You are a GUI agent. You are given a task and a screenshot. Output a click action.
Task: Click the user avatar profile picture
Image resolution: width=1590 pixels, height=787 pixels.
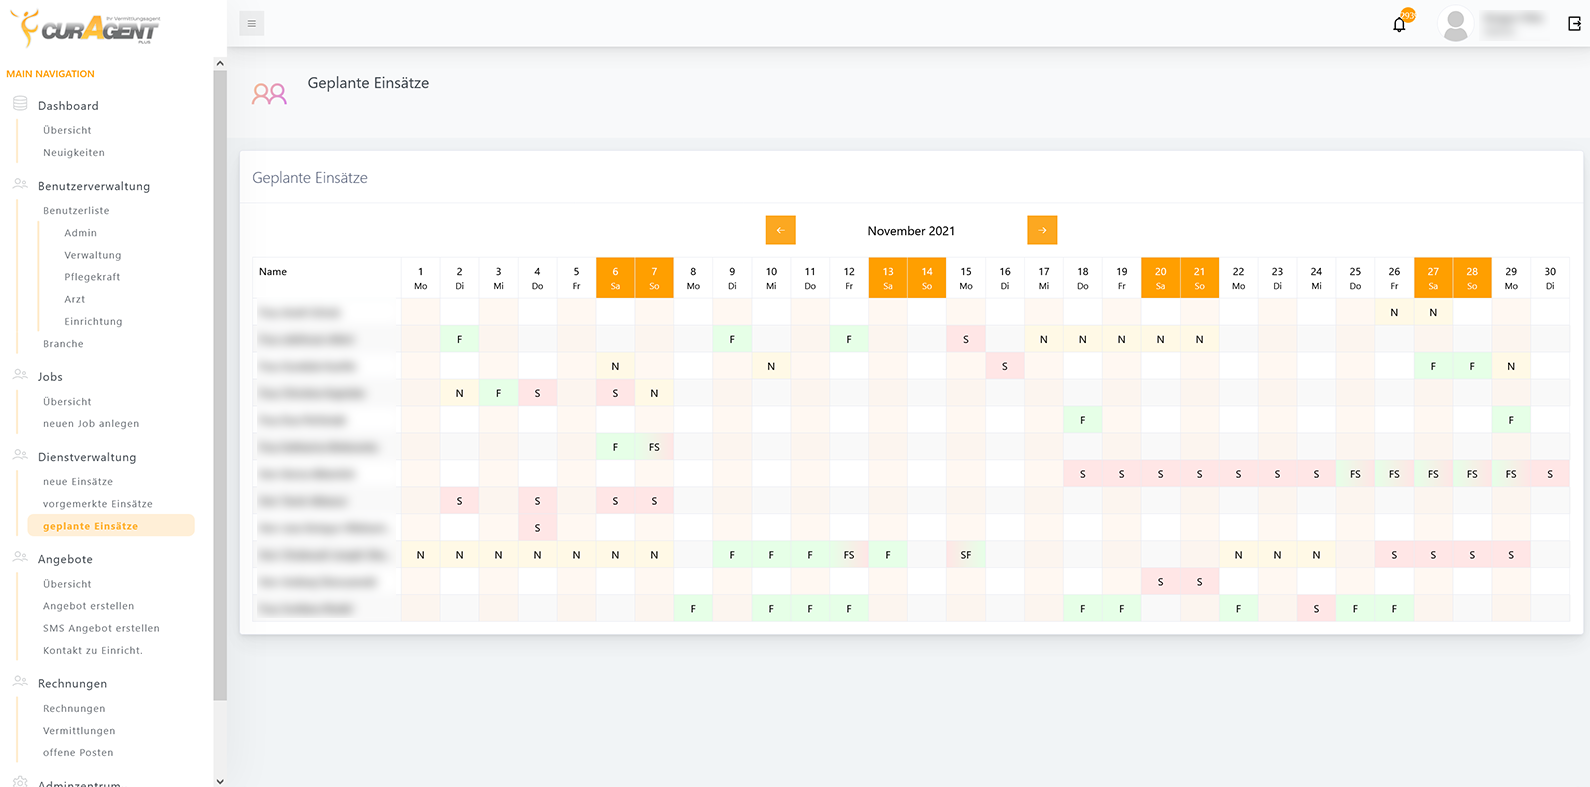coord(1455,24)
